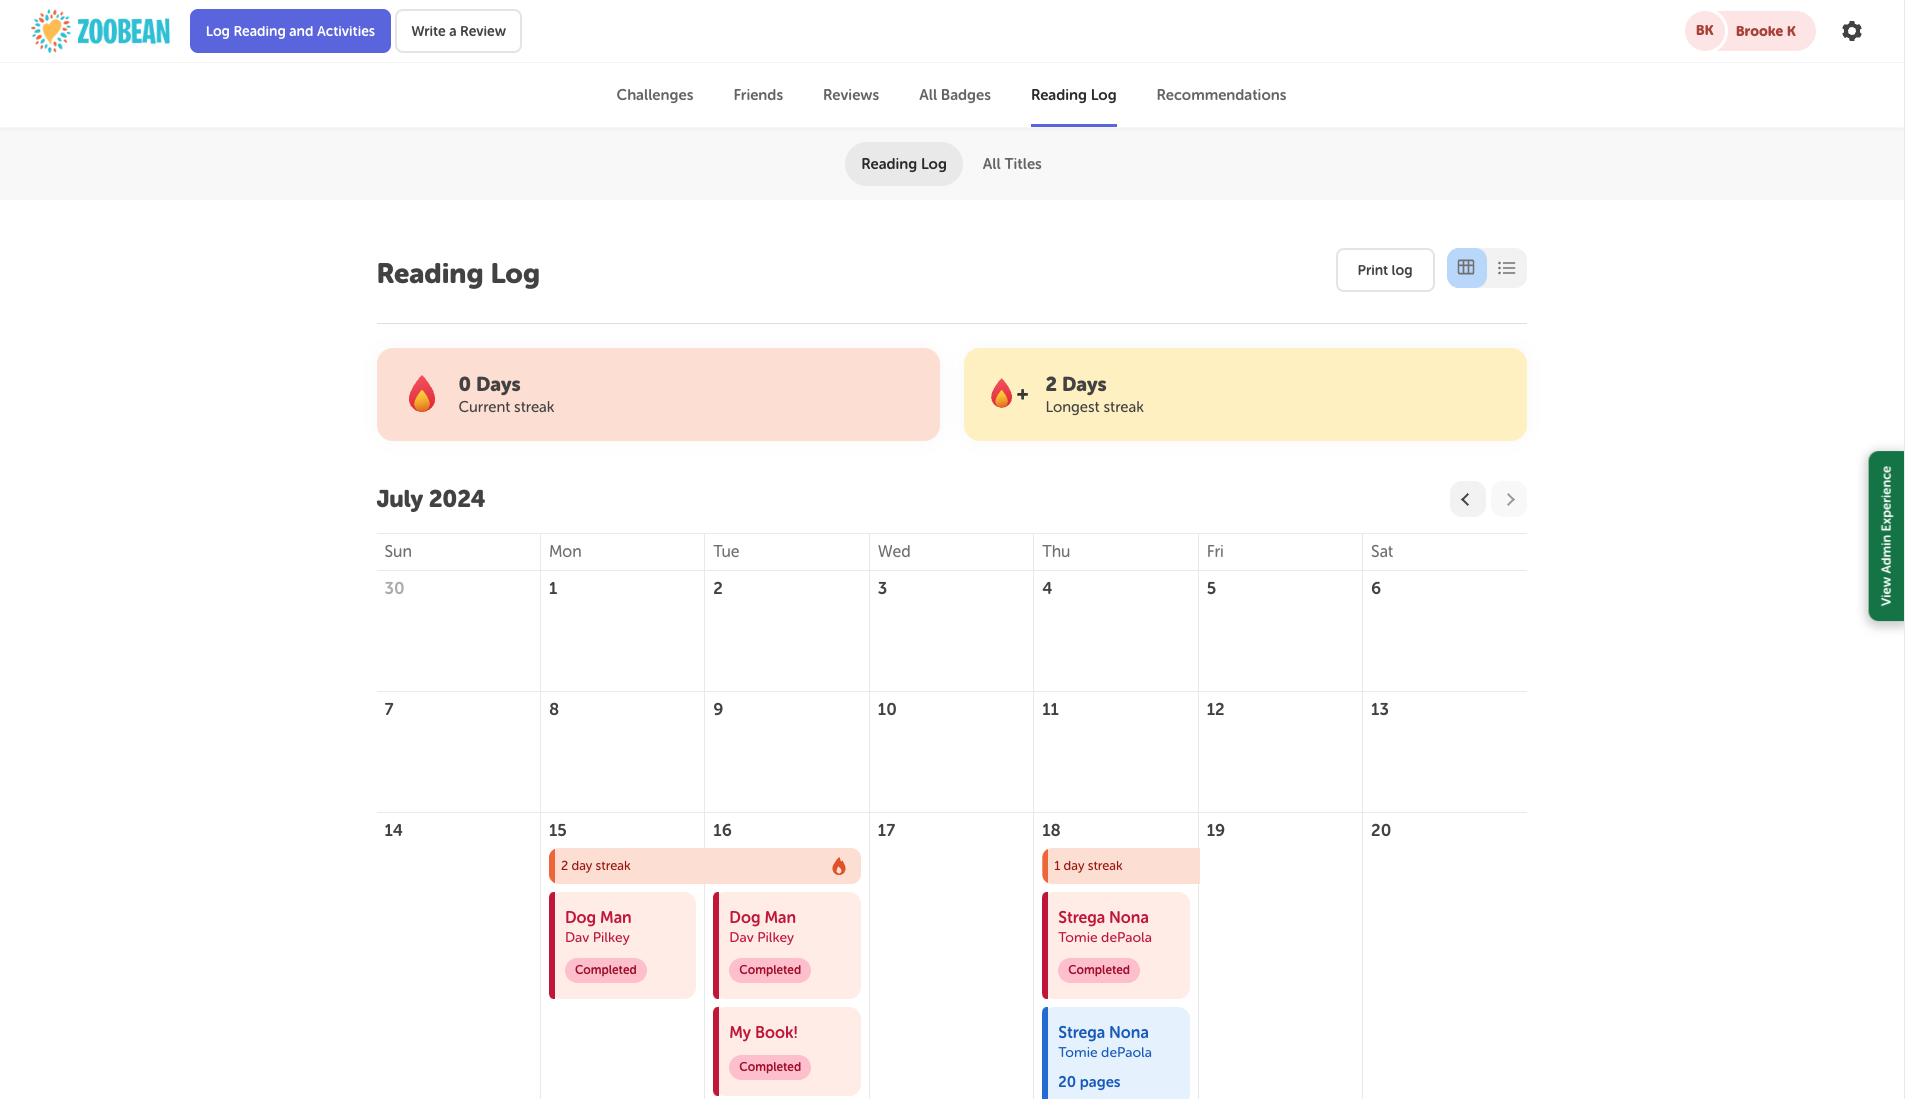Go to next month
Screen dimensions: 1905x1099
click(x=1509, y=499)
